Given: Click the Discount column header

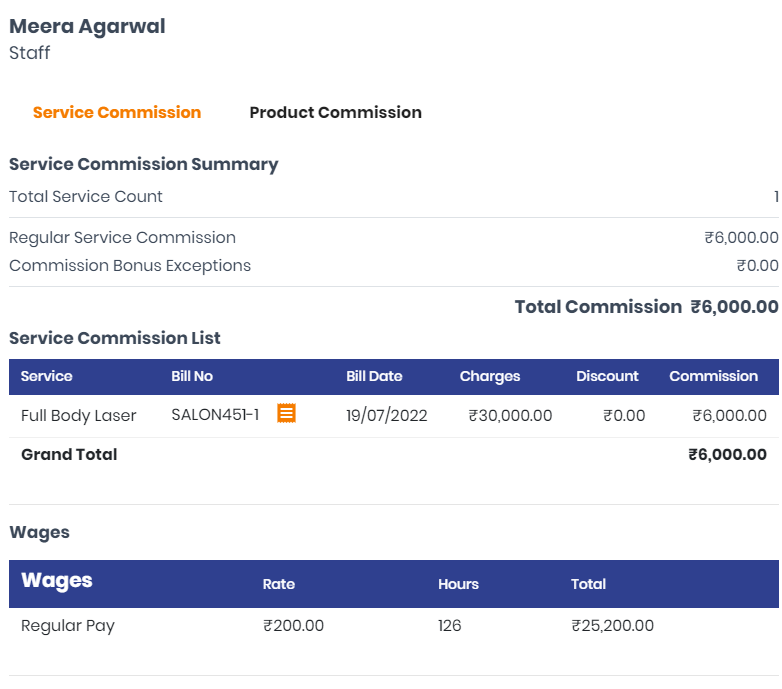Looking at the screenshot, I should coord(607,376).
